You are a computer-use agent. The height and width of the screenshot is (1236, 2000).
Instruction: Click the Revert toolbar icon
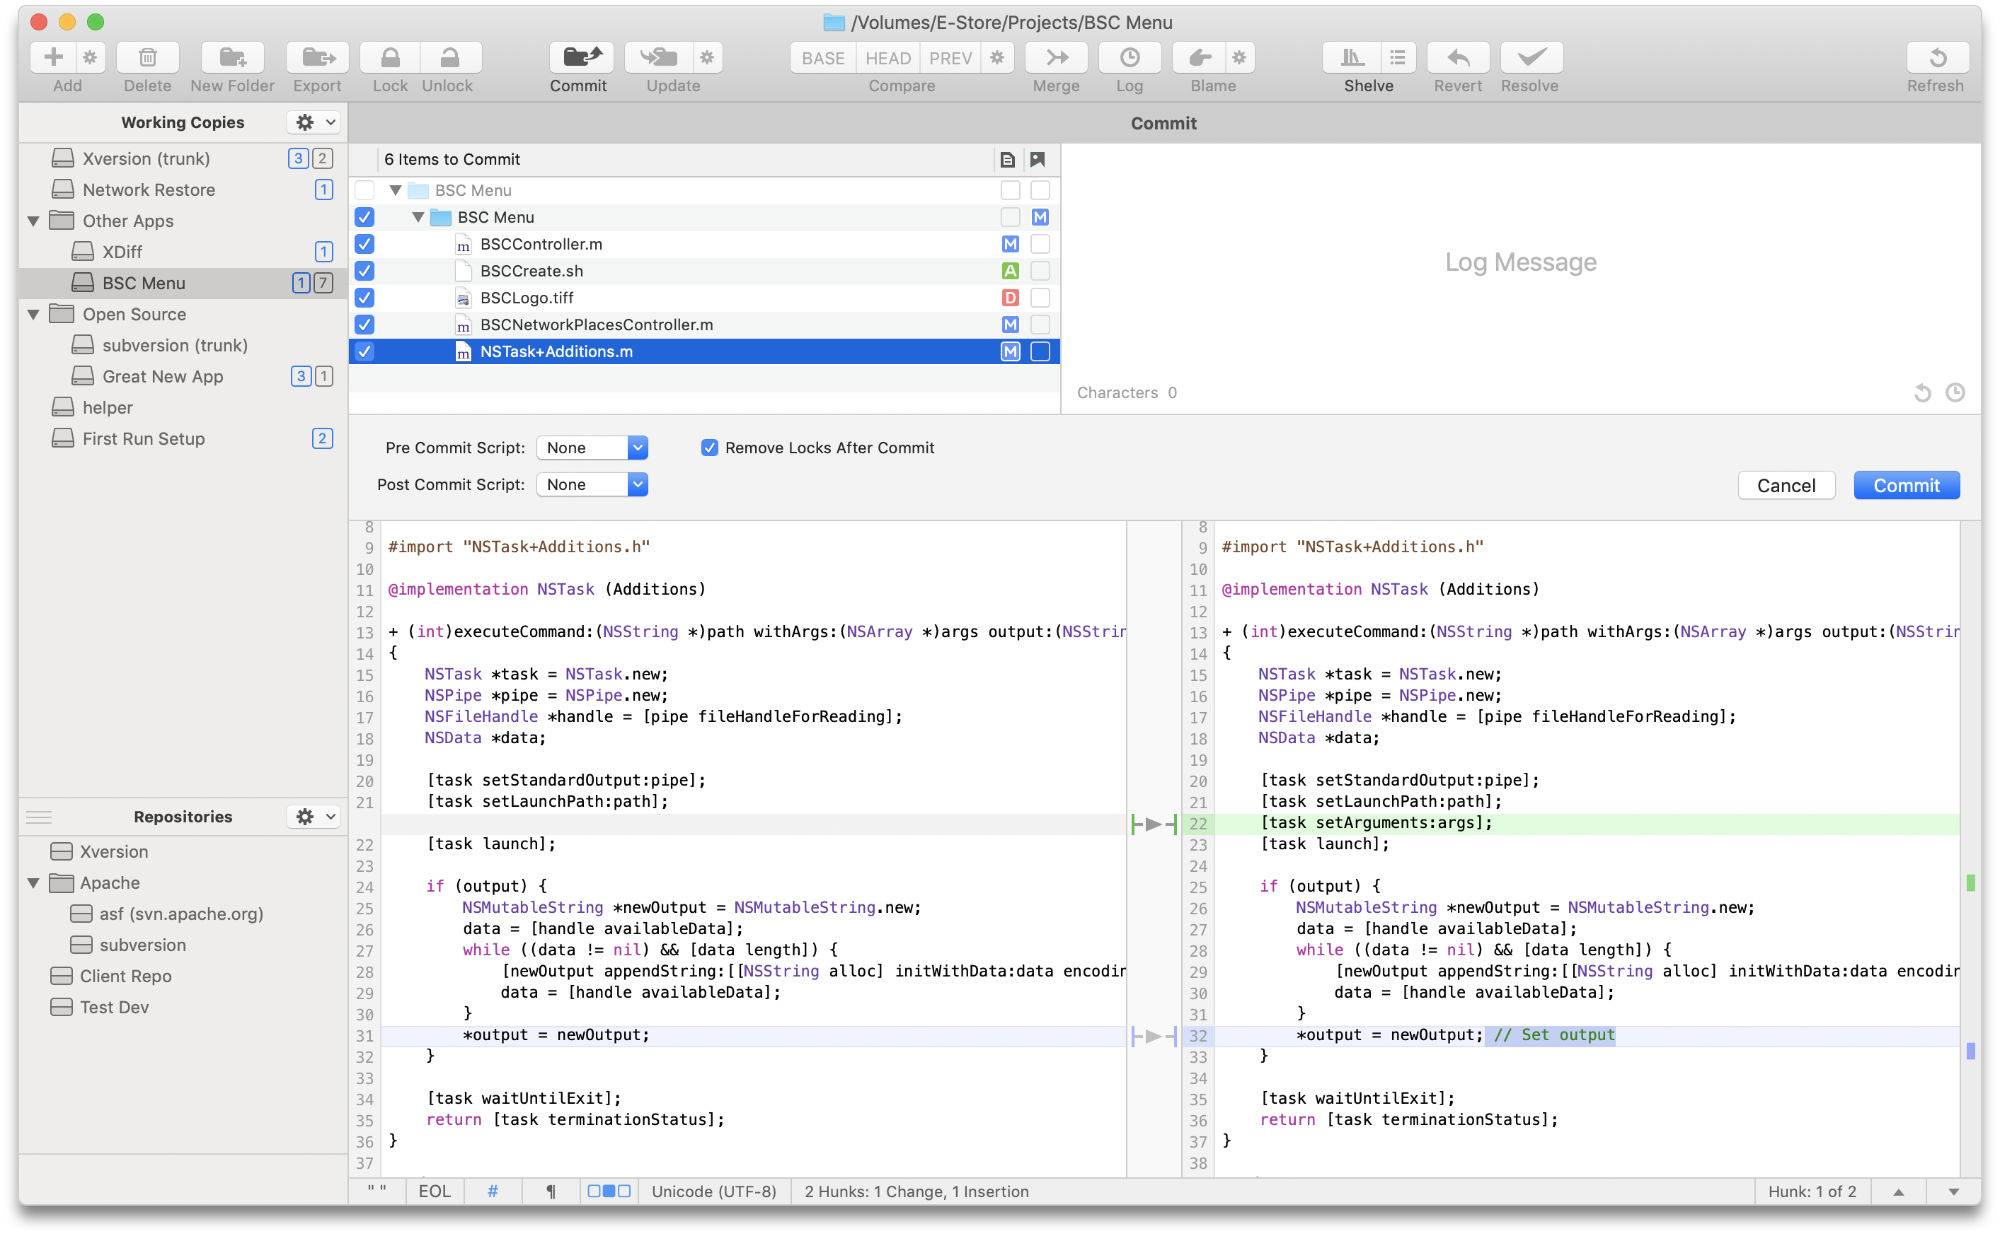click(1458, 58)
